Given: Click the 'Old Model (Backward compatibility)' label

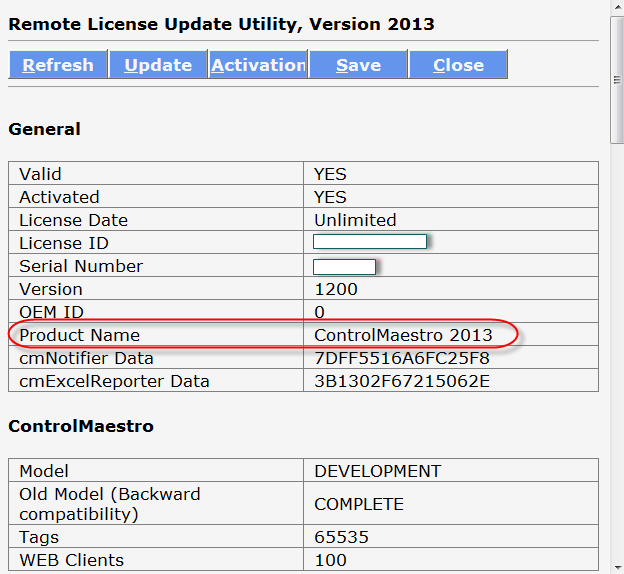Looking at the screenshot, I should click(x=109, y=504).
